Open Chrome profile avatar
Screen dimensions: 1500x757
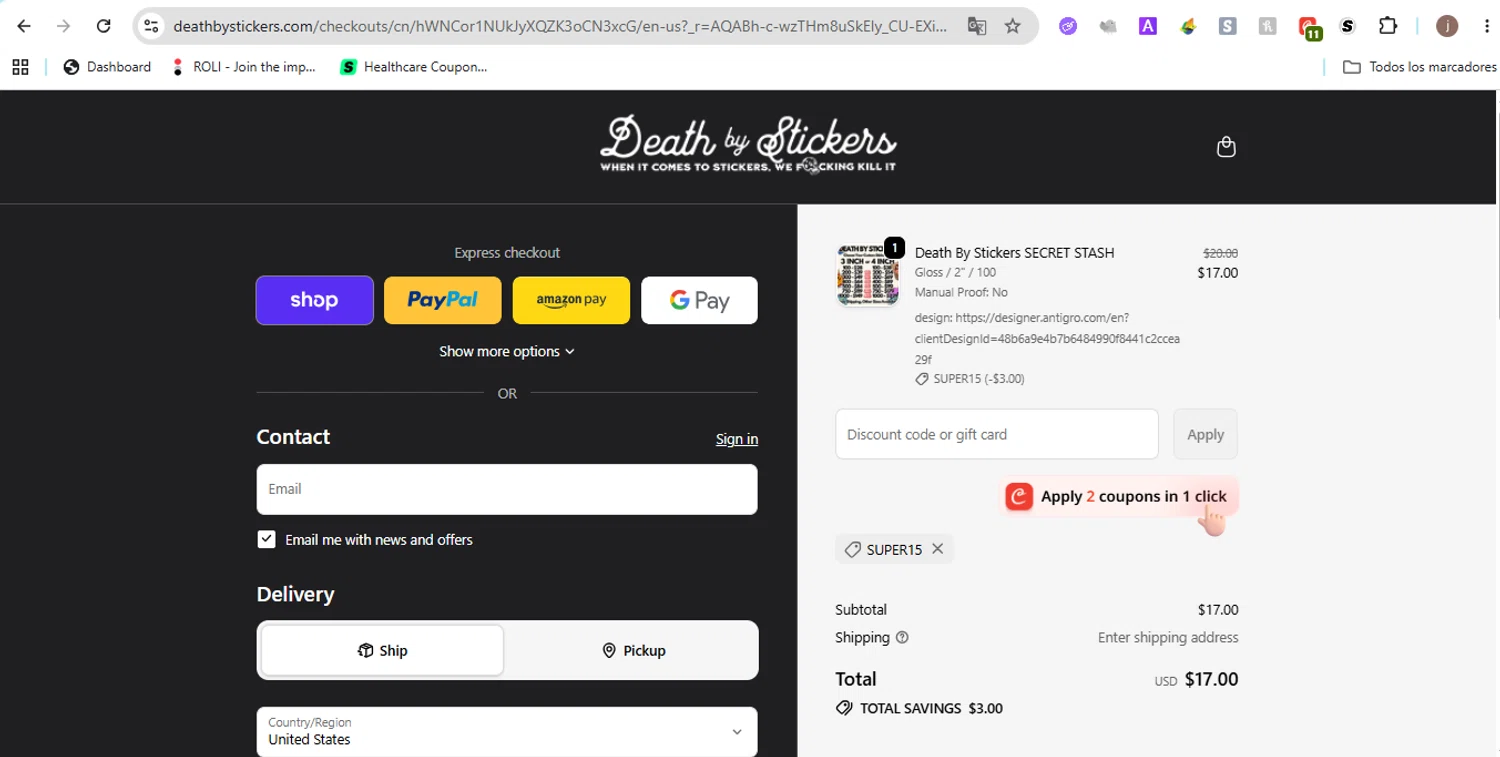(x=1447, y=26)
